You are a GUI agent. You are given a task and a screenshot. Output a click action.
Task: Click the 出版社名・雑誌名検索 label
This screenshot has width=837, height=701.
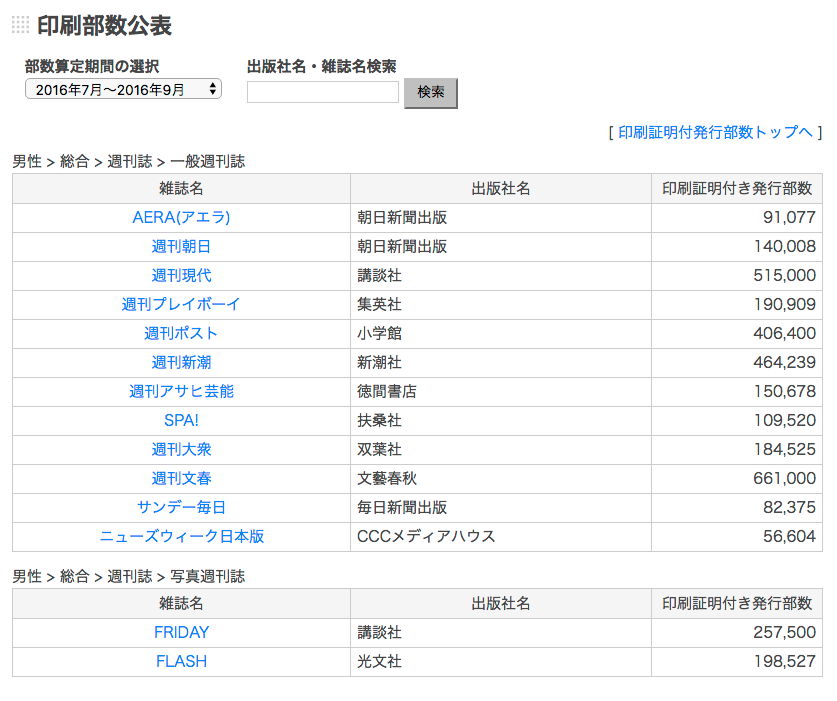coord(321,66)
